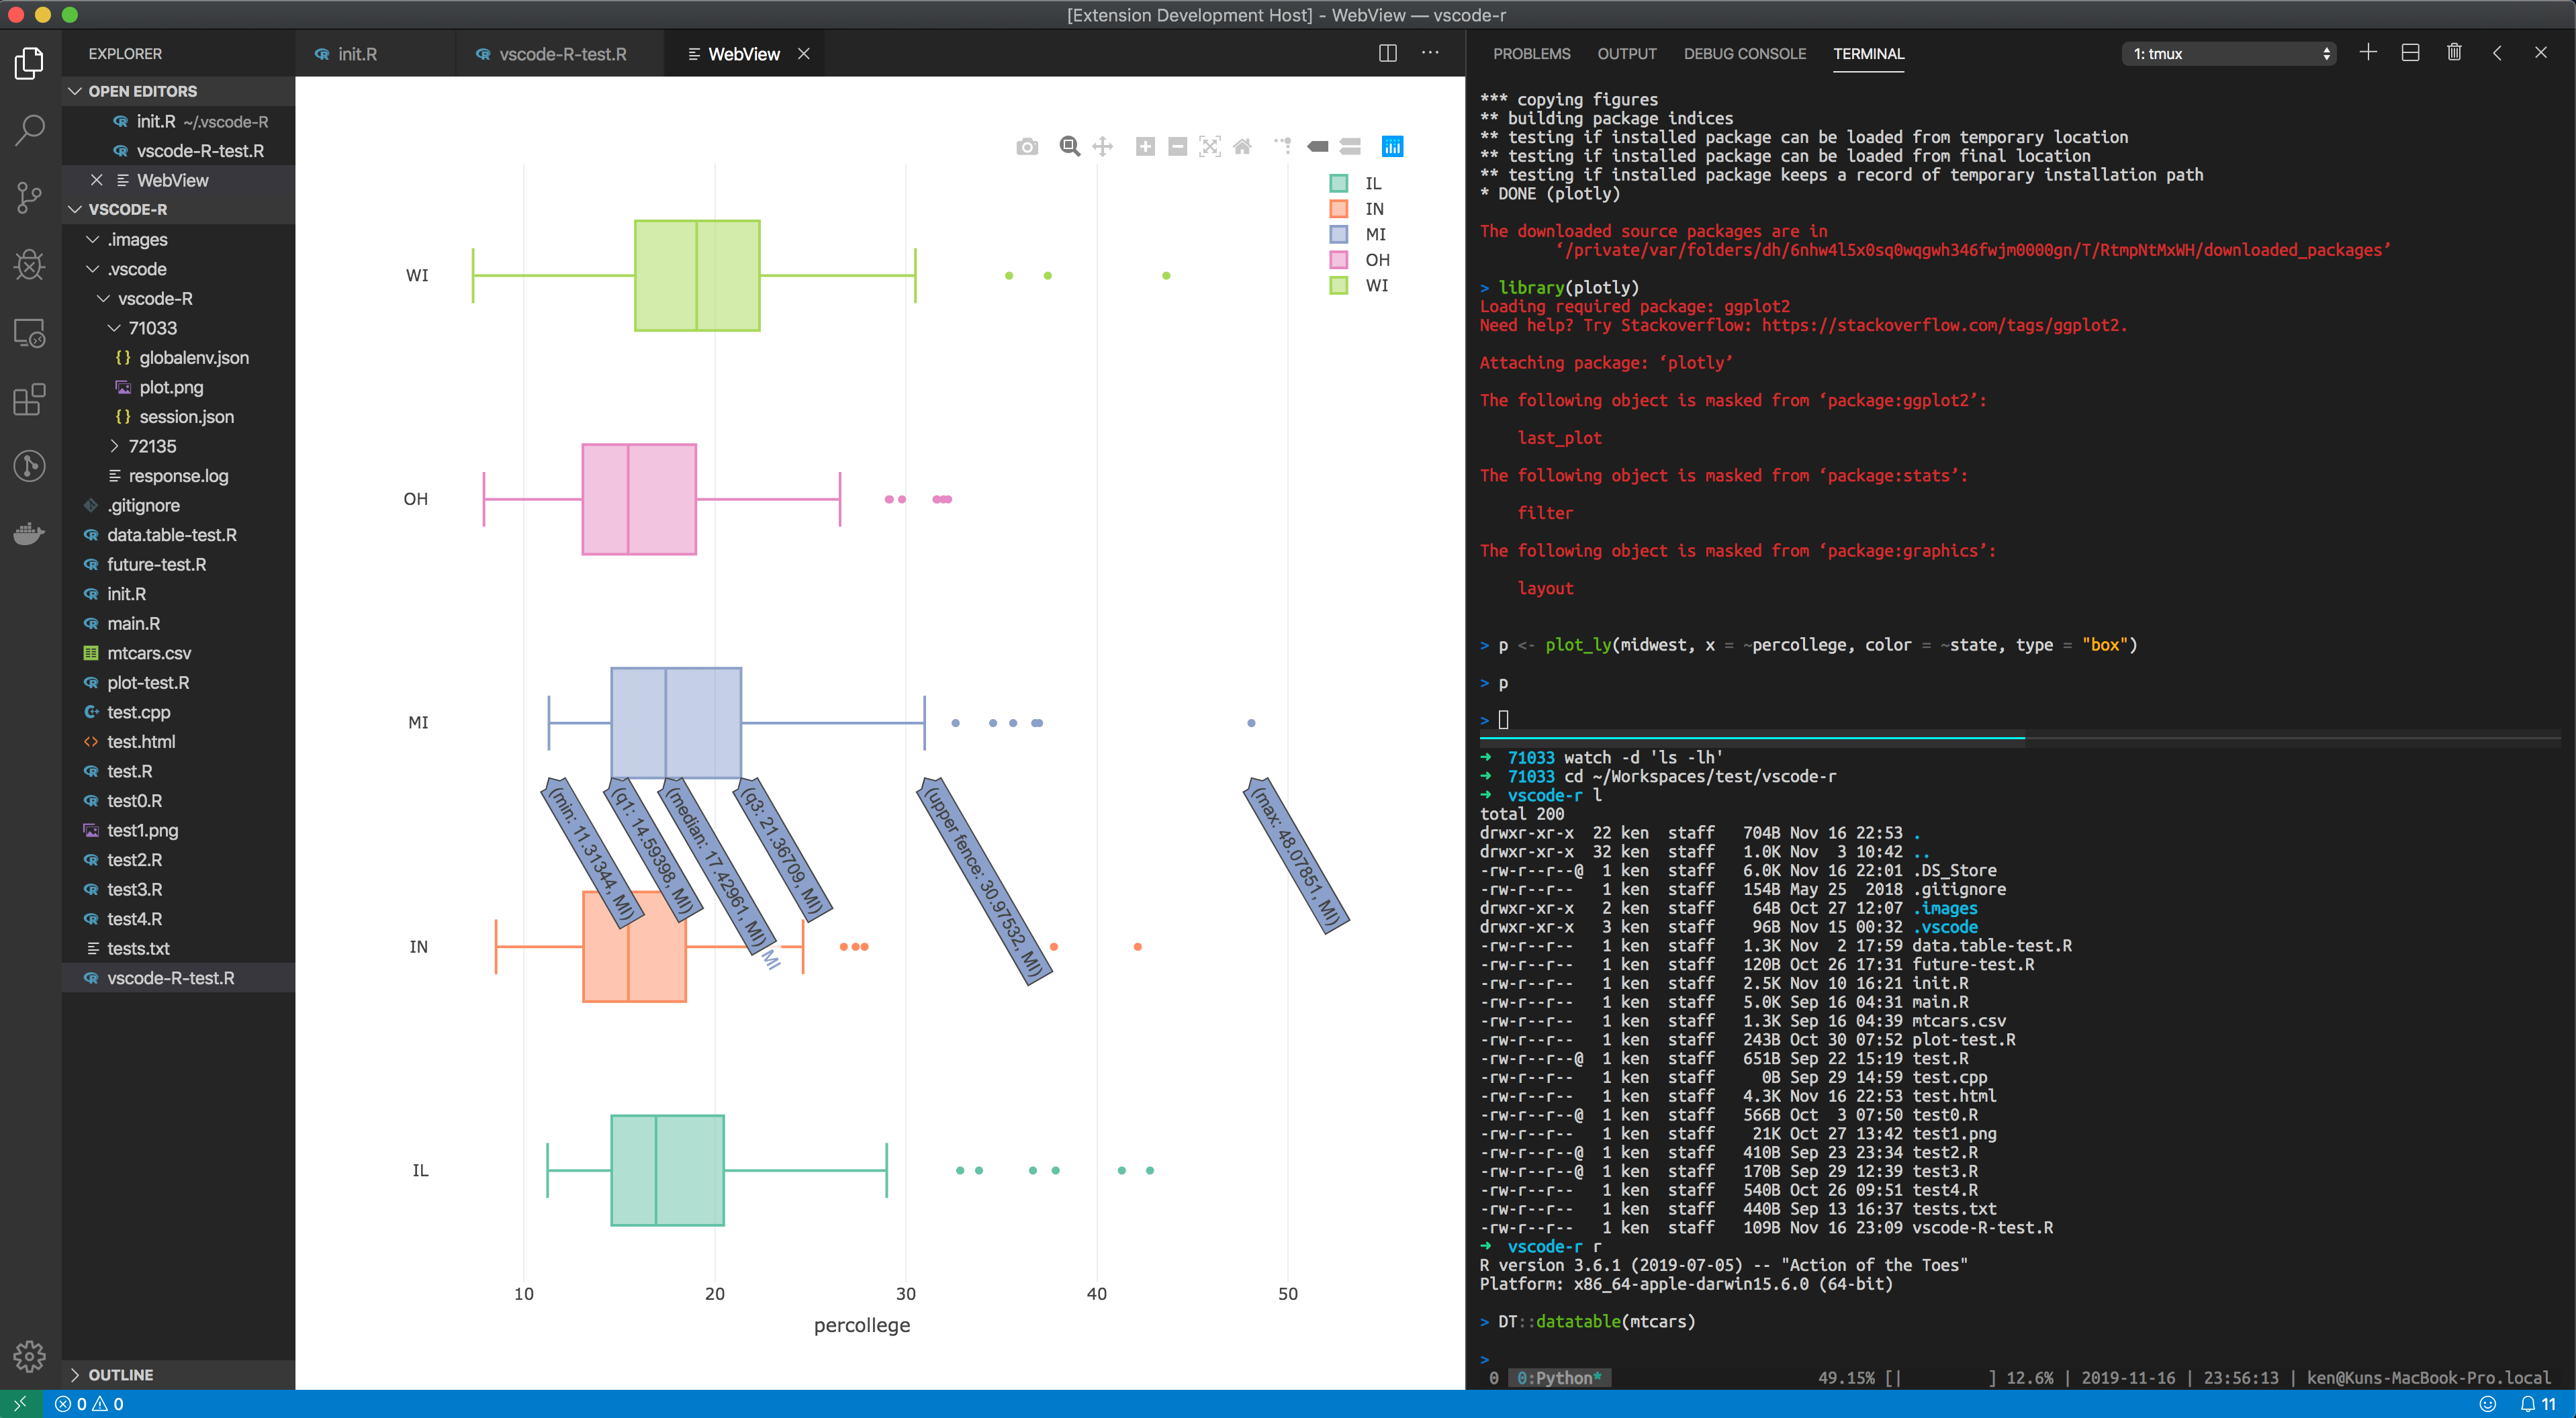This screenshot has width=2576, height=1418.
Task: Select the plotly Zoom tool
Action: pos(1069,146)
